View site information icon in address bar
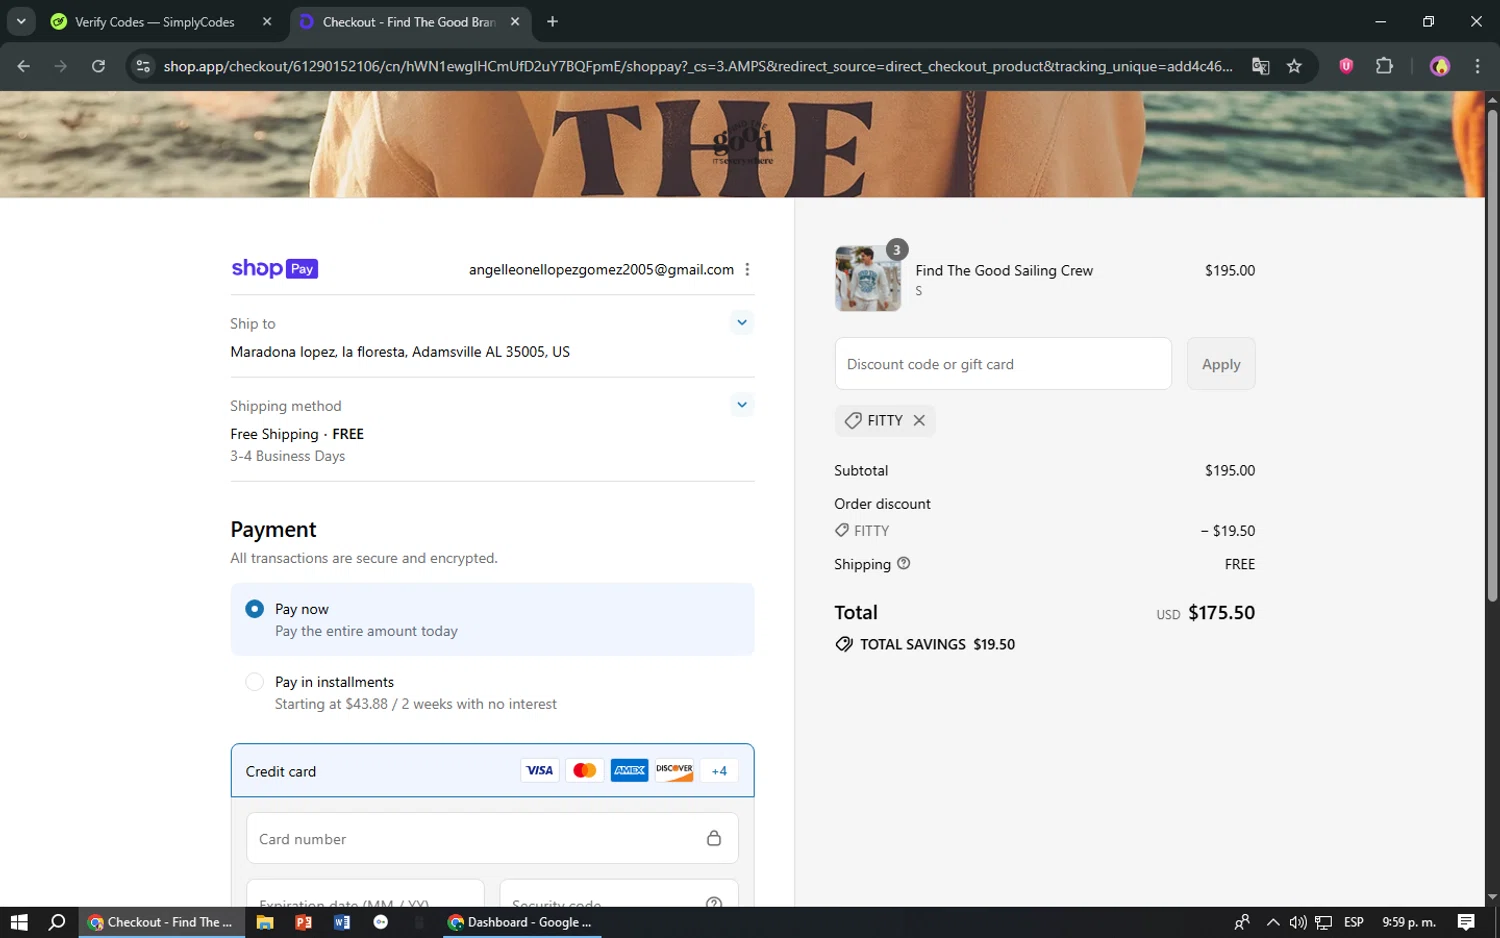The height and width of the screenshot is (938, 1500). click(143, 66)
